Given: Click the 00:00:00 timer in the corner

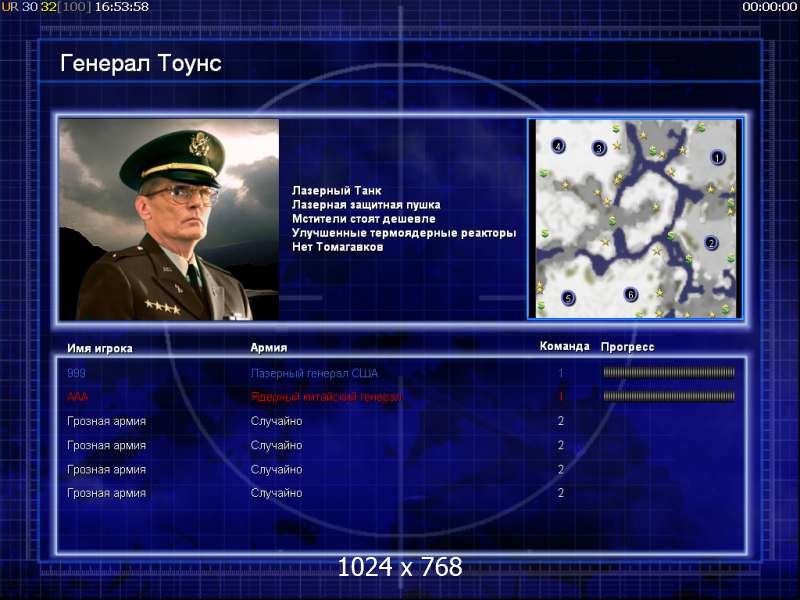Looking at the screenshot, I should (769, 7).
